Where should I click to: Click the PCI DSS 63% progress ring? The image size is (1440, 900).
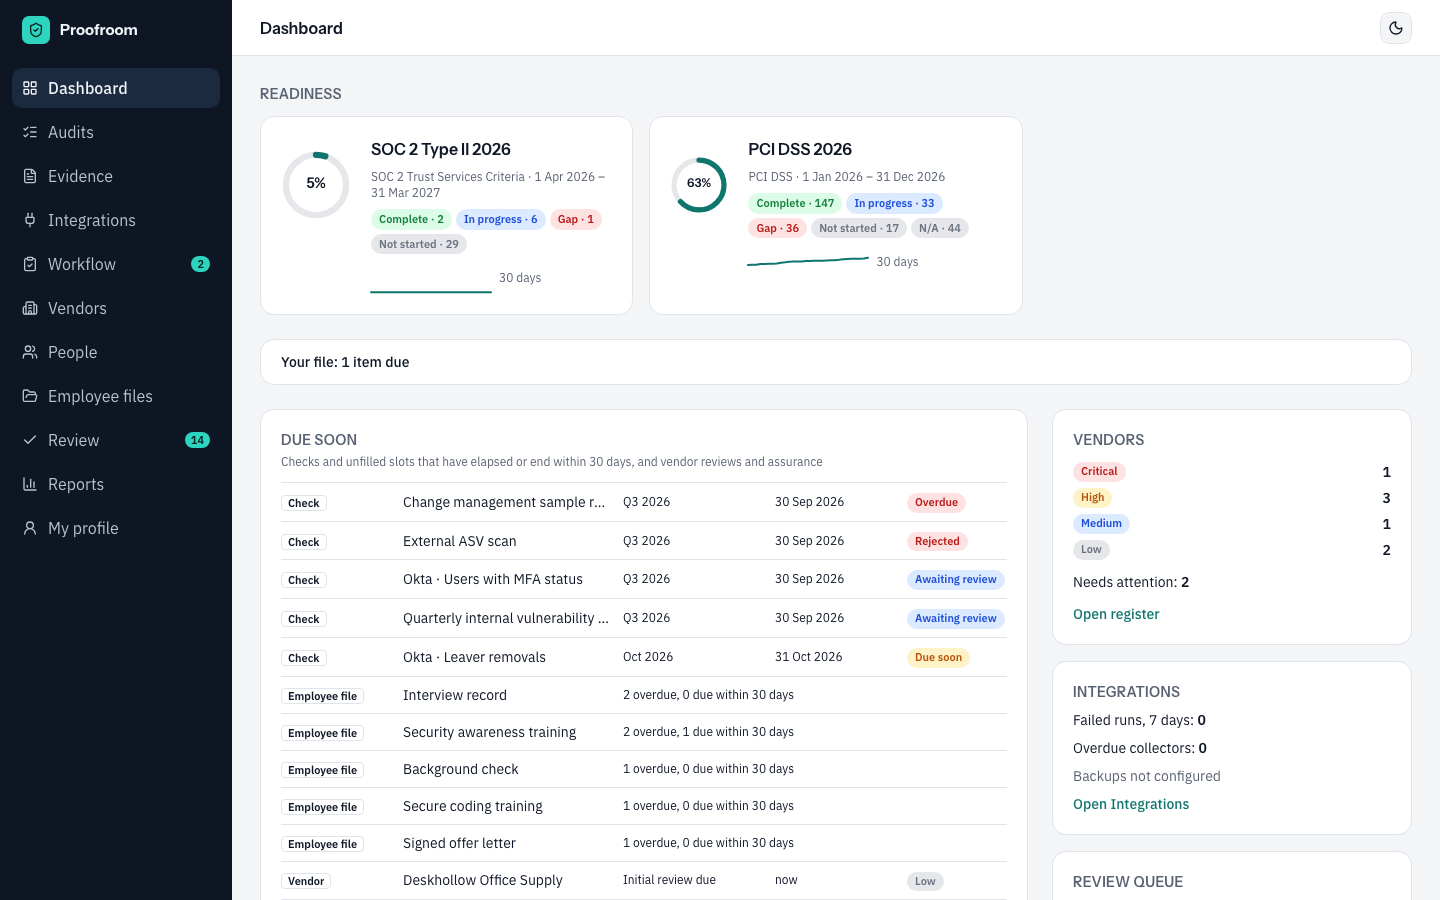[699, 184]
